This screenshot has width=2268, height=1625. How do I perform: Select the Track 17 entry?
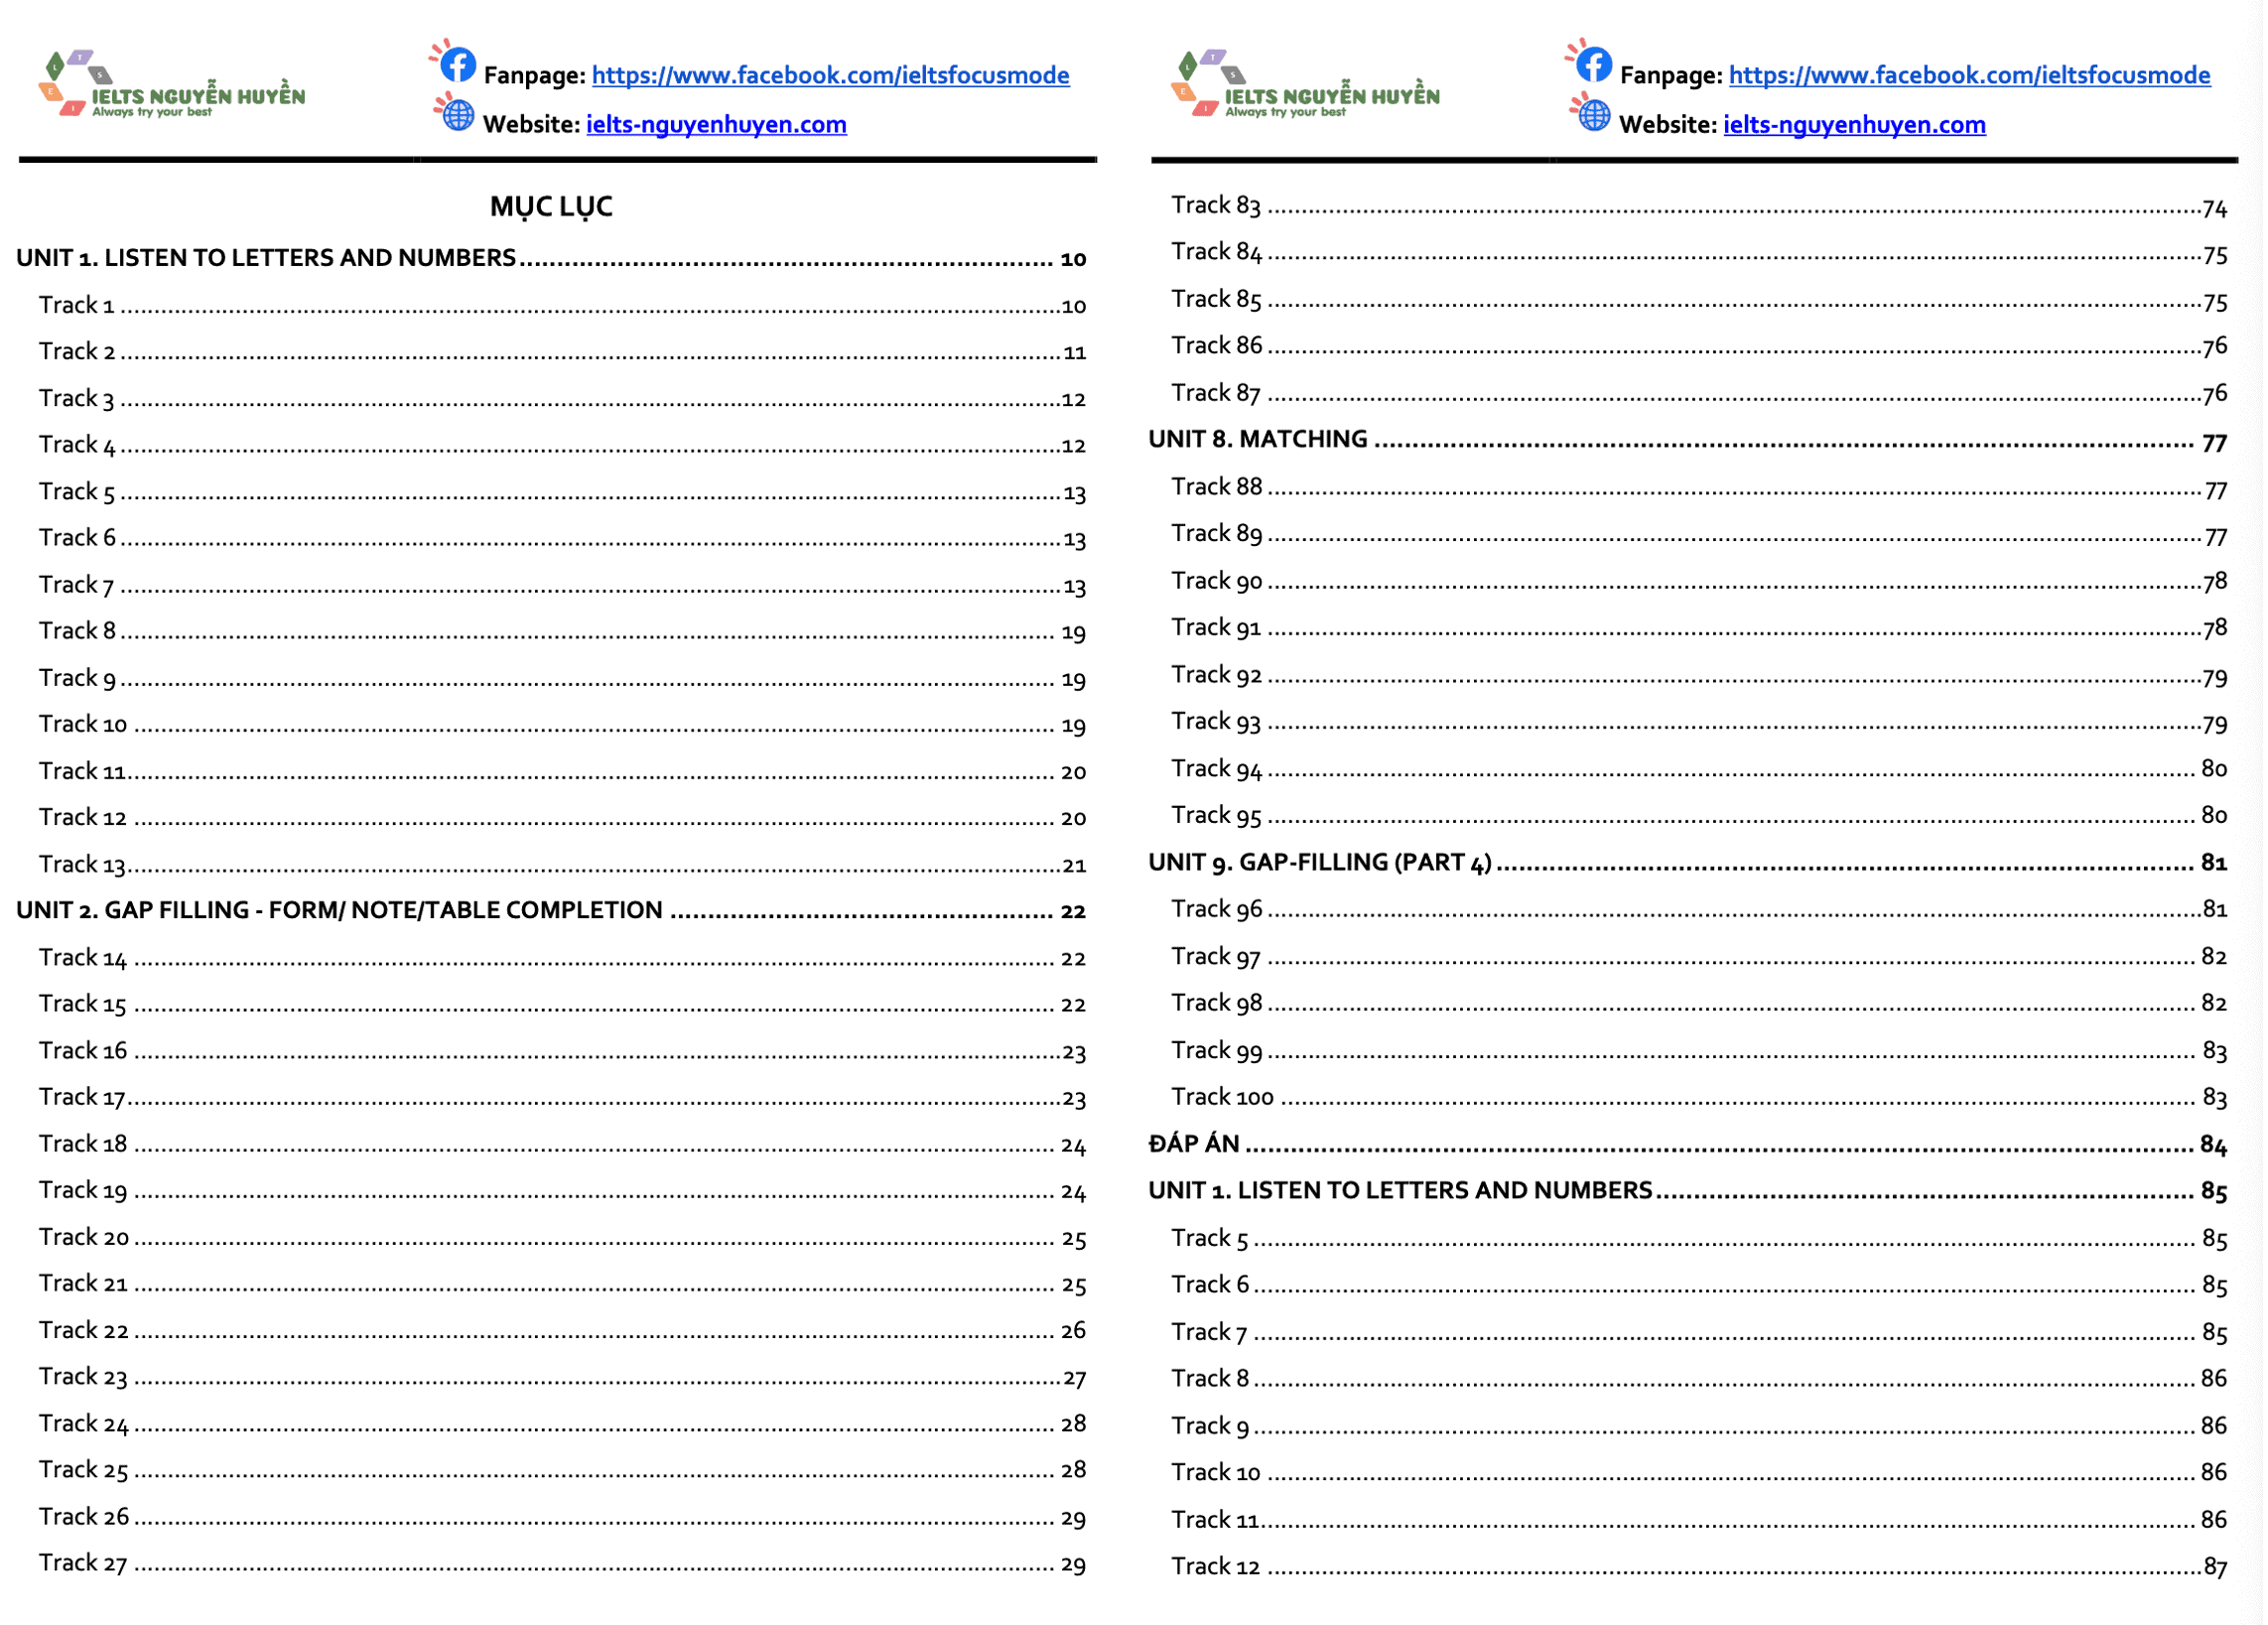coord(562,1097)
